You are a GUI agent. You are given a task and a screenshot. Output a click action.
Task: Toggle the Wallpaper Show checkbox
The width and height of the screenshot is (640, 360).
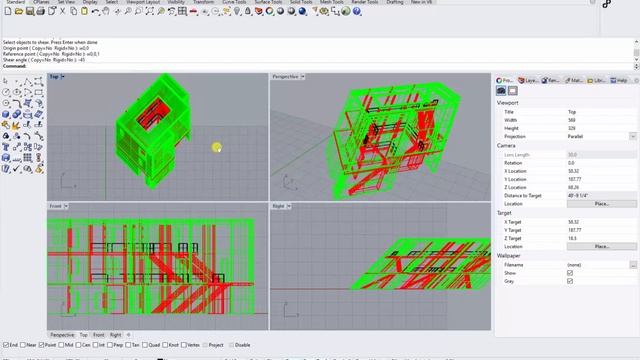(x=570, y=273)
